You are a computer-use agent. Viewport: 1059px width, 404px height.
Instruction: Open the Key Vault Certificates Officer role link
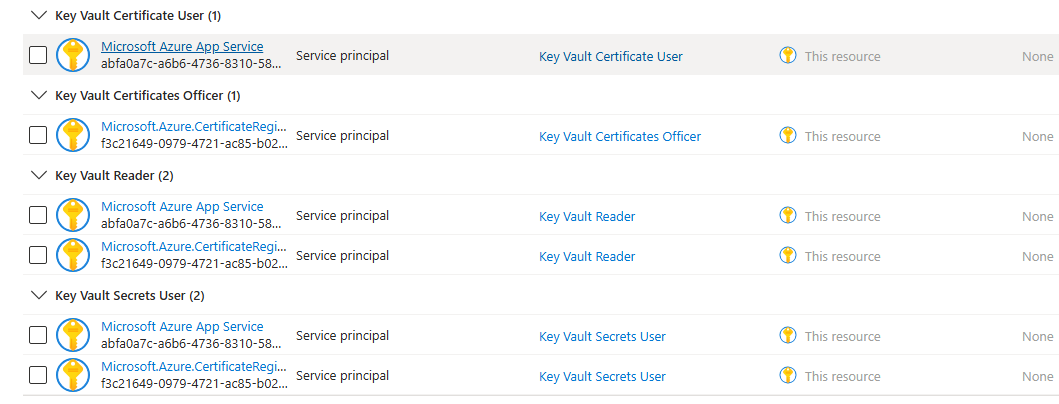[x=620, y=136]
